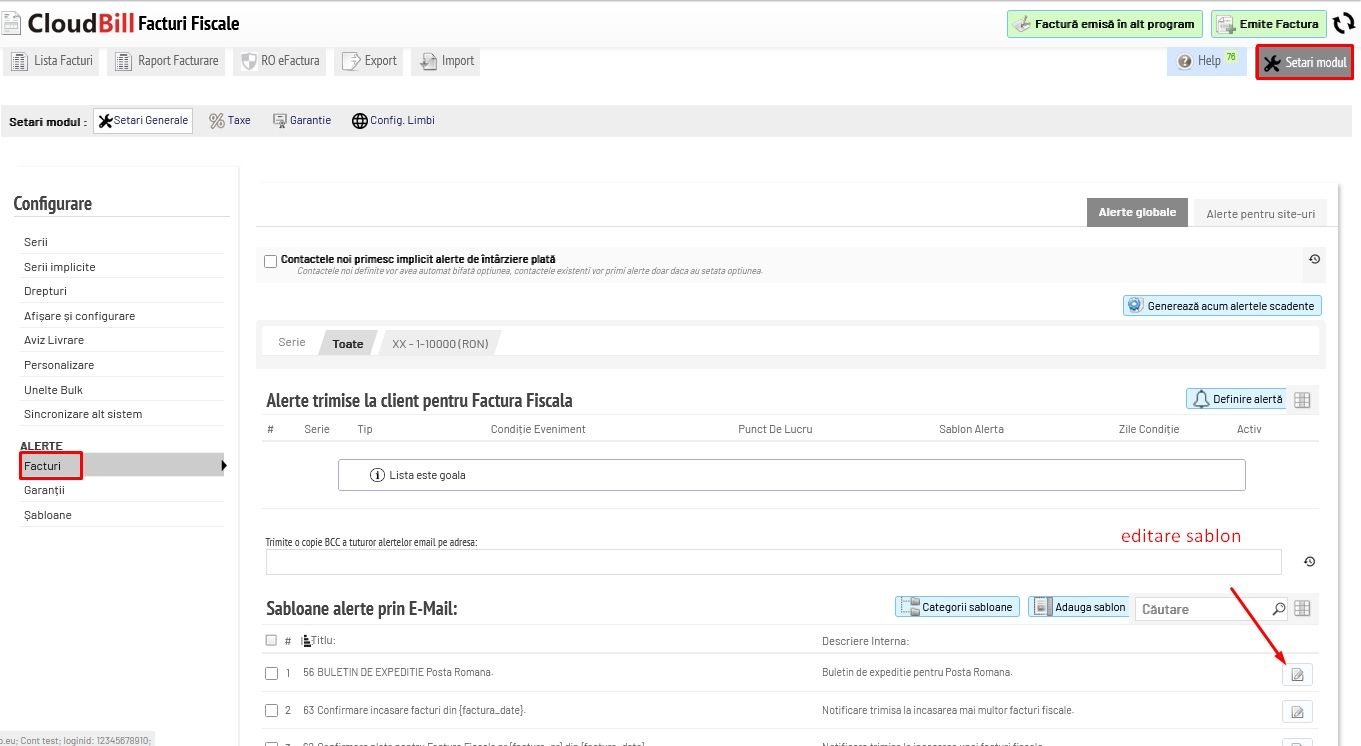Click edit icon for Confirmare incasare facturi row
The image size is (1361, 746).
tap(1297, 712)
